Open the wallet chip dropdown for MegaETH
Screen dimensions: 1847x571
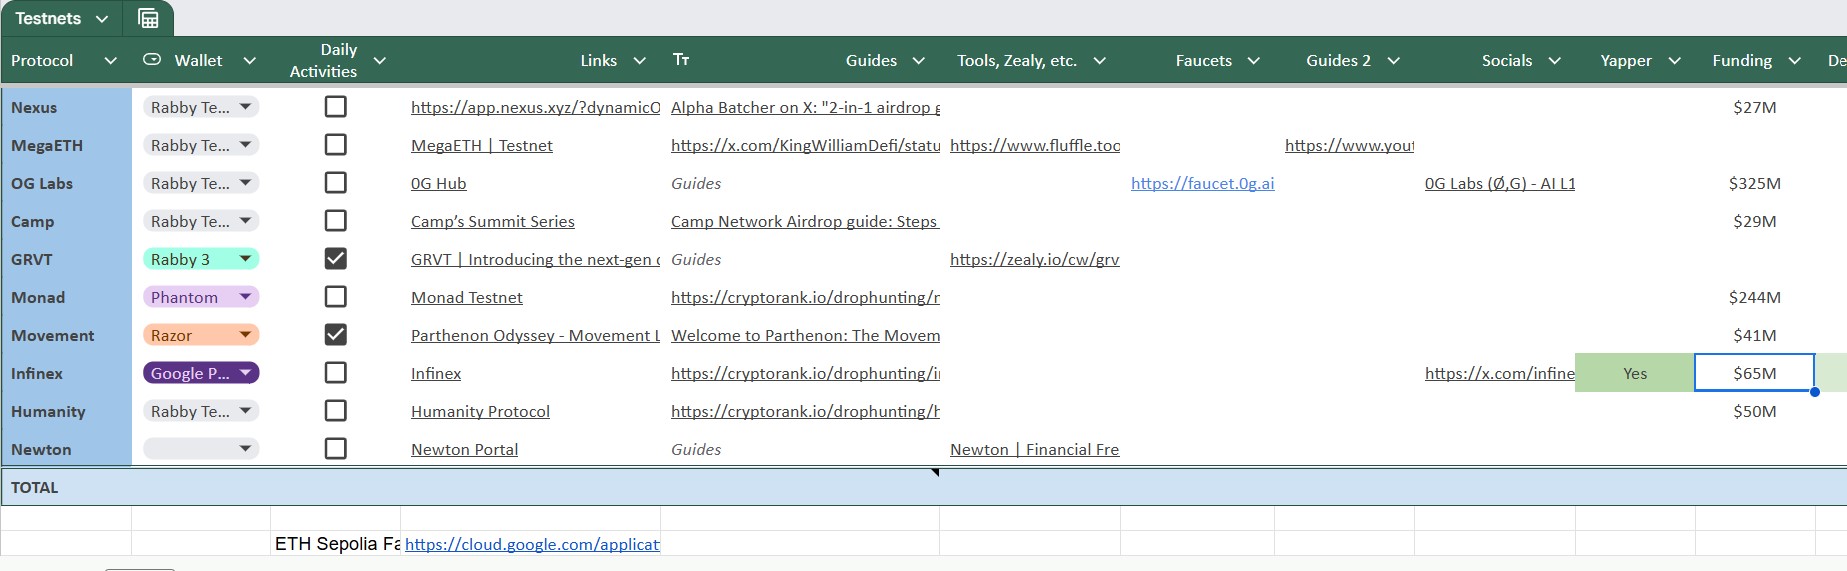(x=201, y=145)
